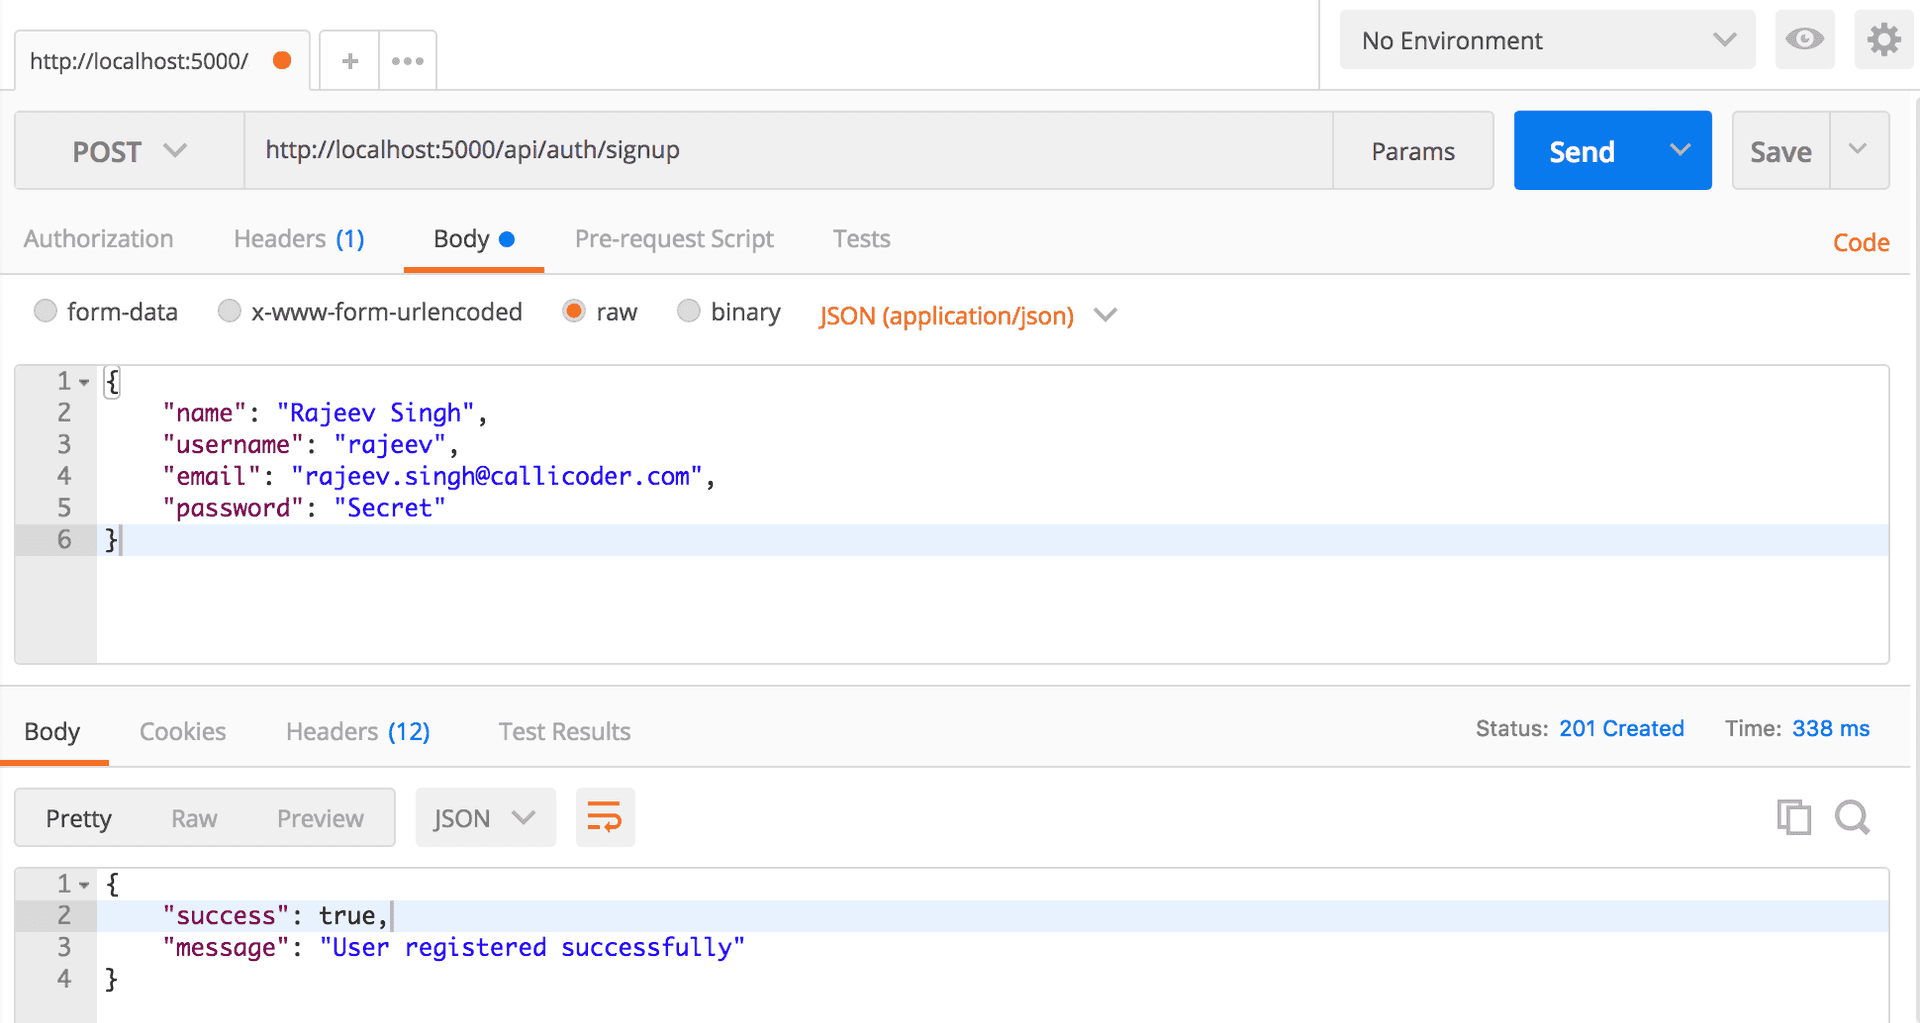
Task: Open the No Environment selector
Action: [x=1546, y=39]
